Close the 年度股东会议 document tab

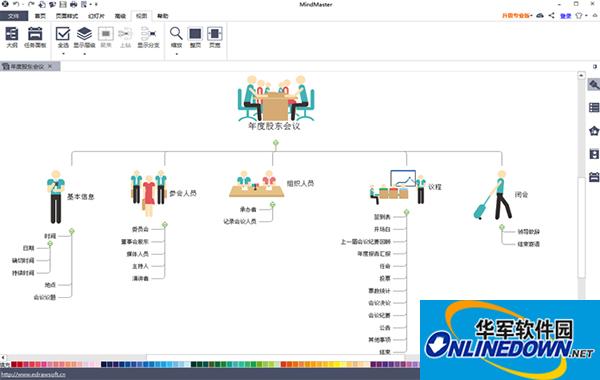coord(50,67)
